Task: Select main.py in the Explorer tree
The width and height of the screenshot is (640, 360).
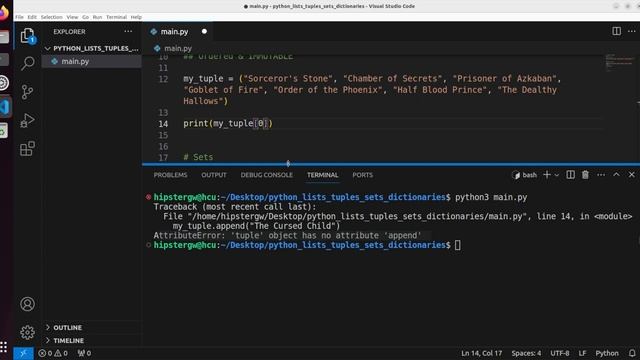Action: point(92,61)
